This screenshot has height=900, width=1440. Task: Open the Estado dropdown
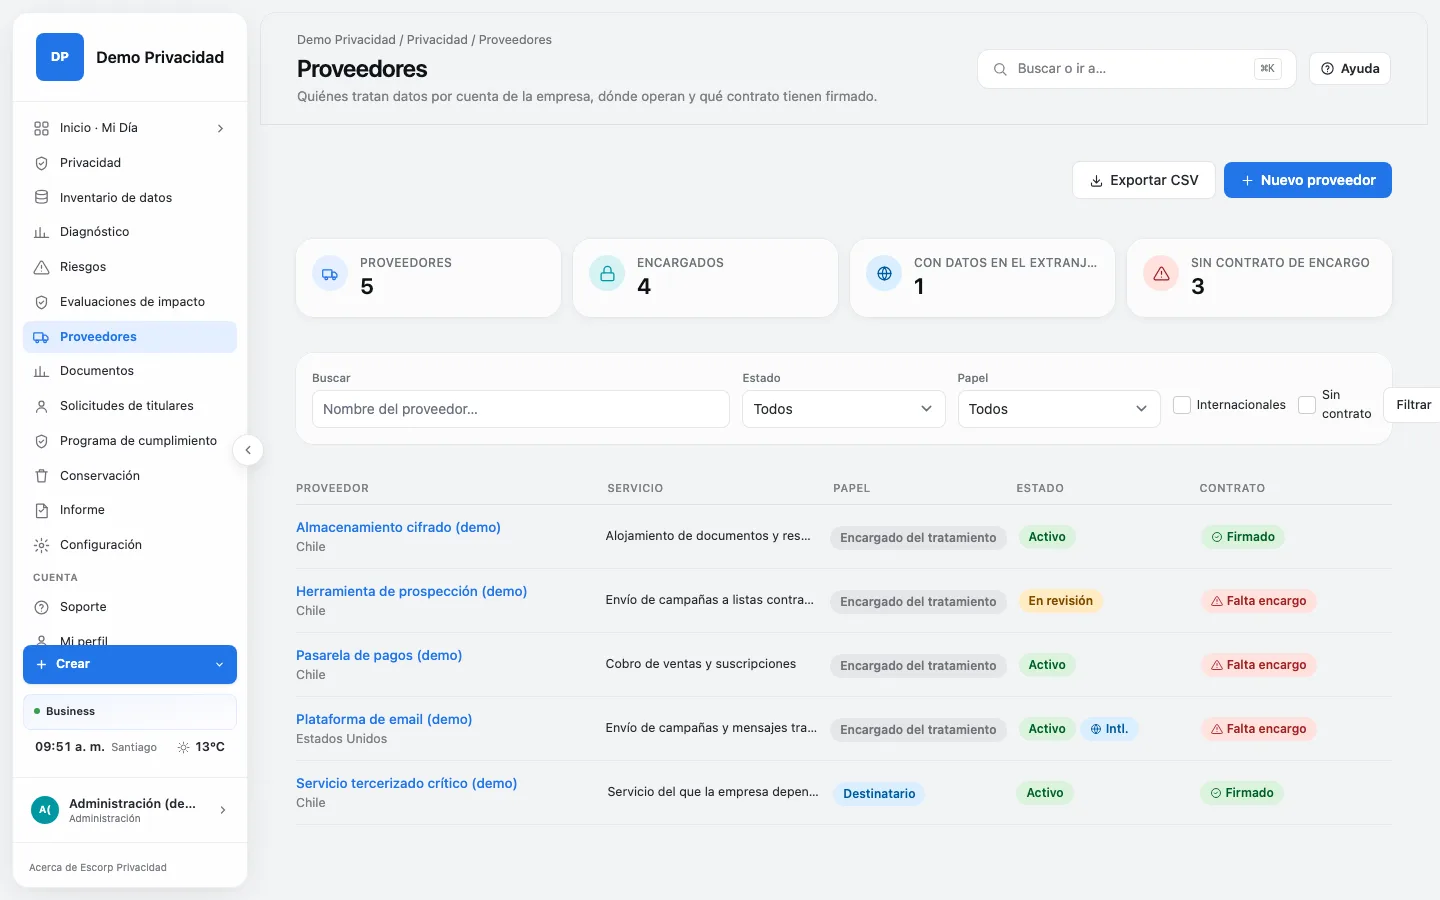pos(843,409)
